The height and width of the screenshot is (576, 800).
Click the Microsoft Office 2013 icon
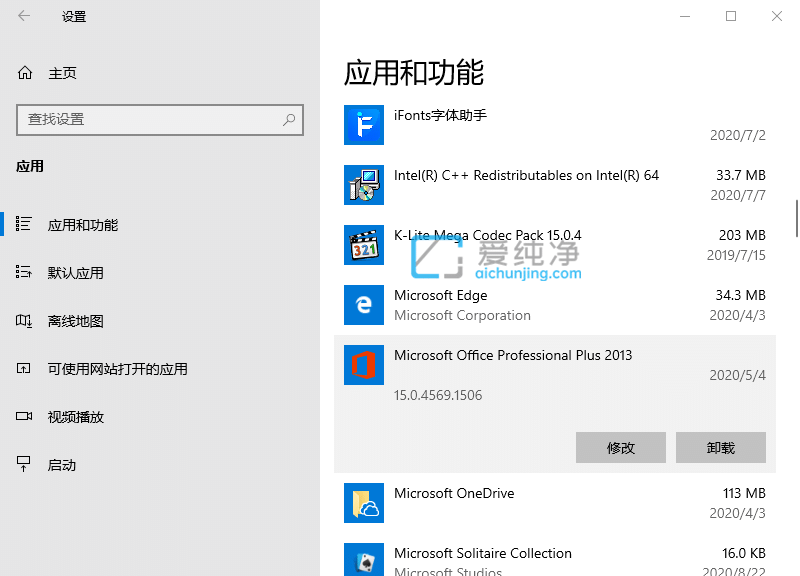[363, 365]
